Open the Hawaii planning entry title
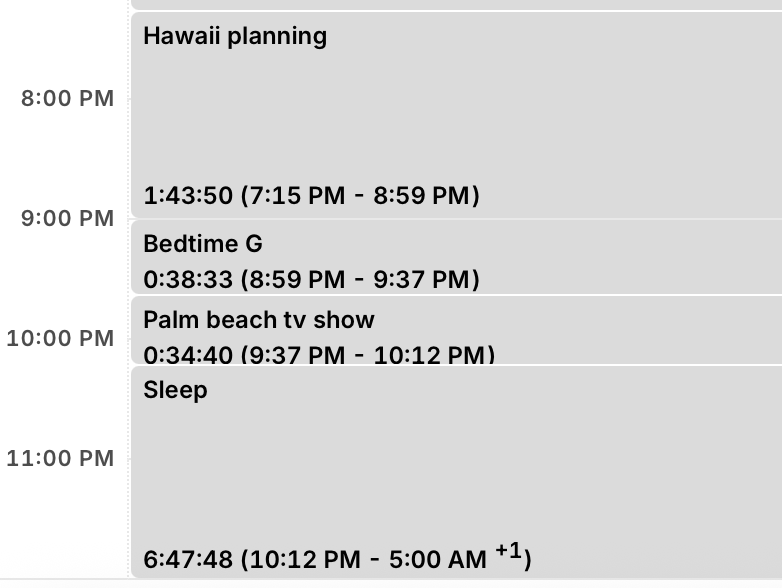 click(235, 37)
